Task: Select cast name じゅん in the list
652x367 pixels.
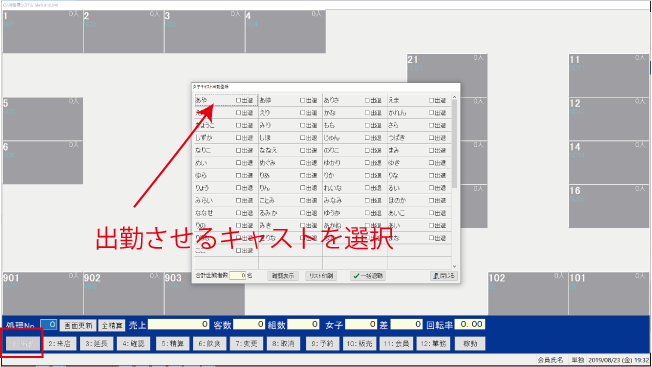Action: 331,138
